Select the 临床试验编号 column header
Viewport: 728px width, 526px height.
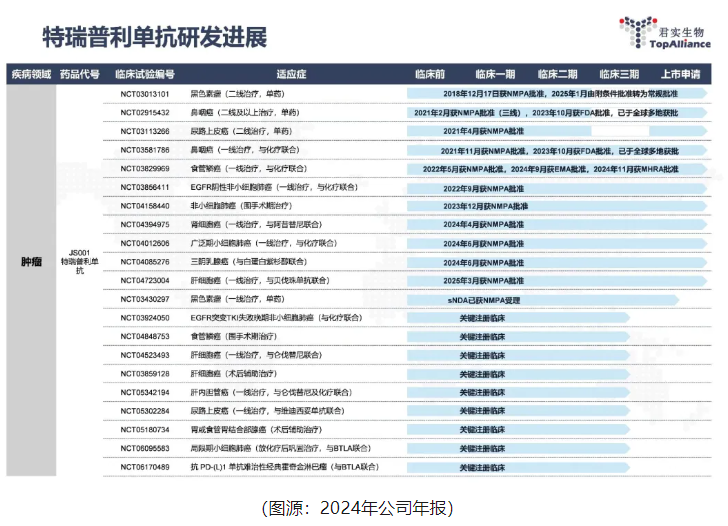(145, 74)
